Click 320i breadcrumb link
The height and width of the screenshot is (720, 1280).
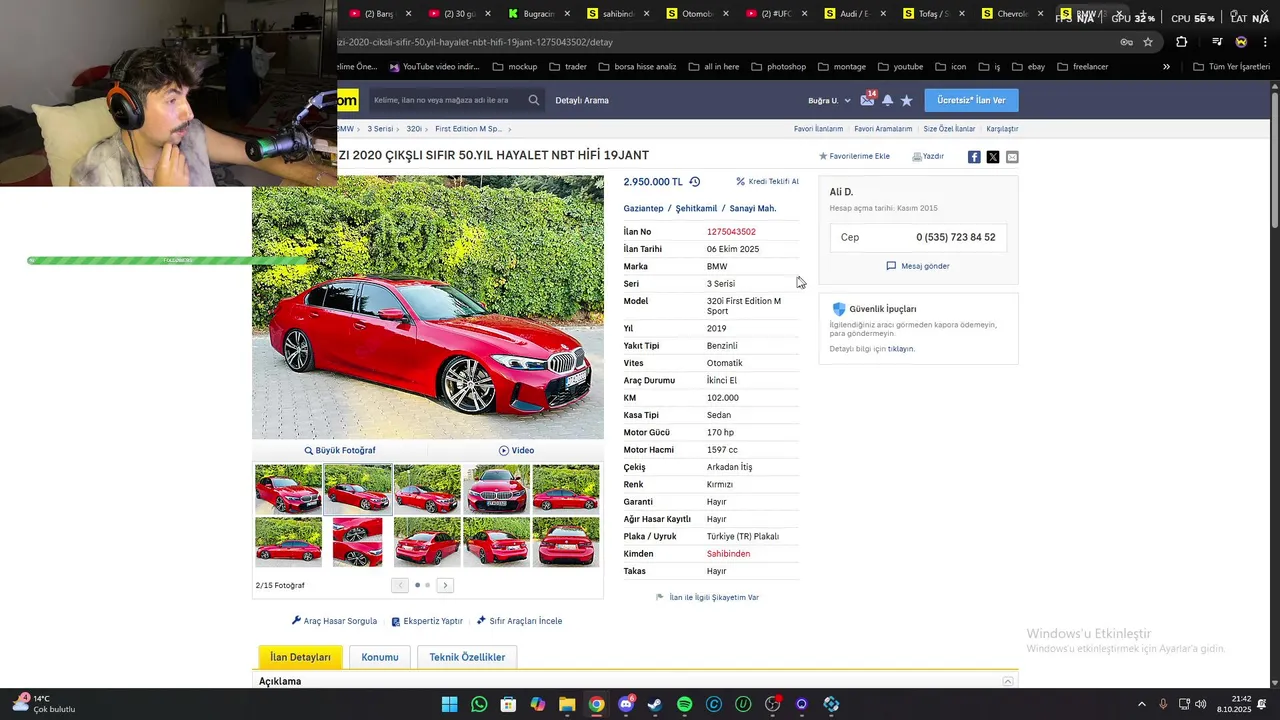click(414, 129)
